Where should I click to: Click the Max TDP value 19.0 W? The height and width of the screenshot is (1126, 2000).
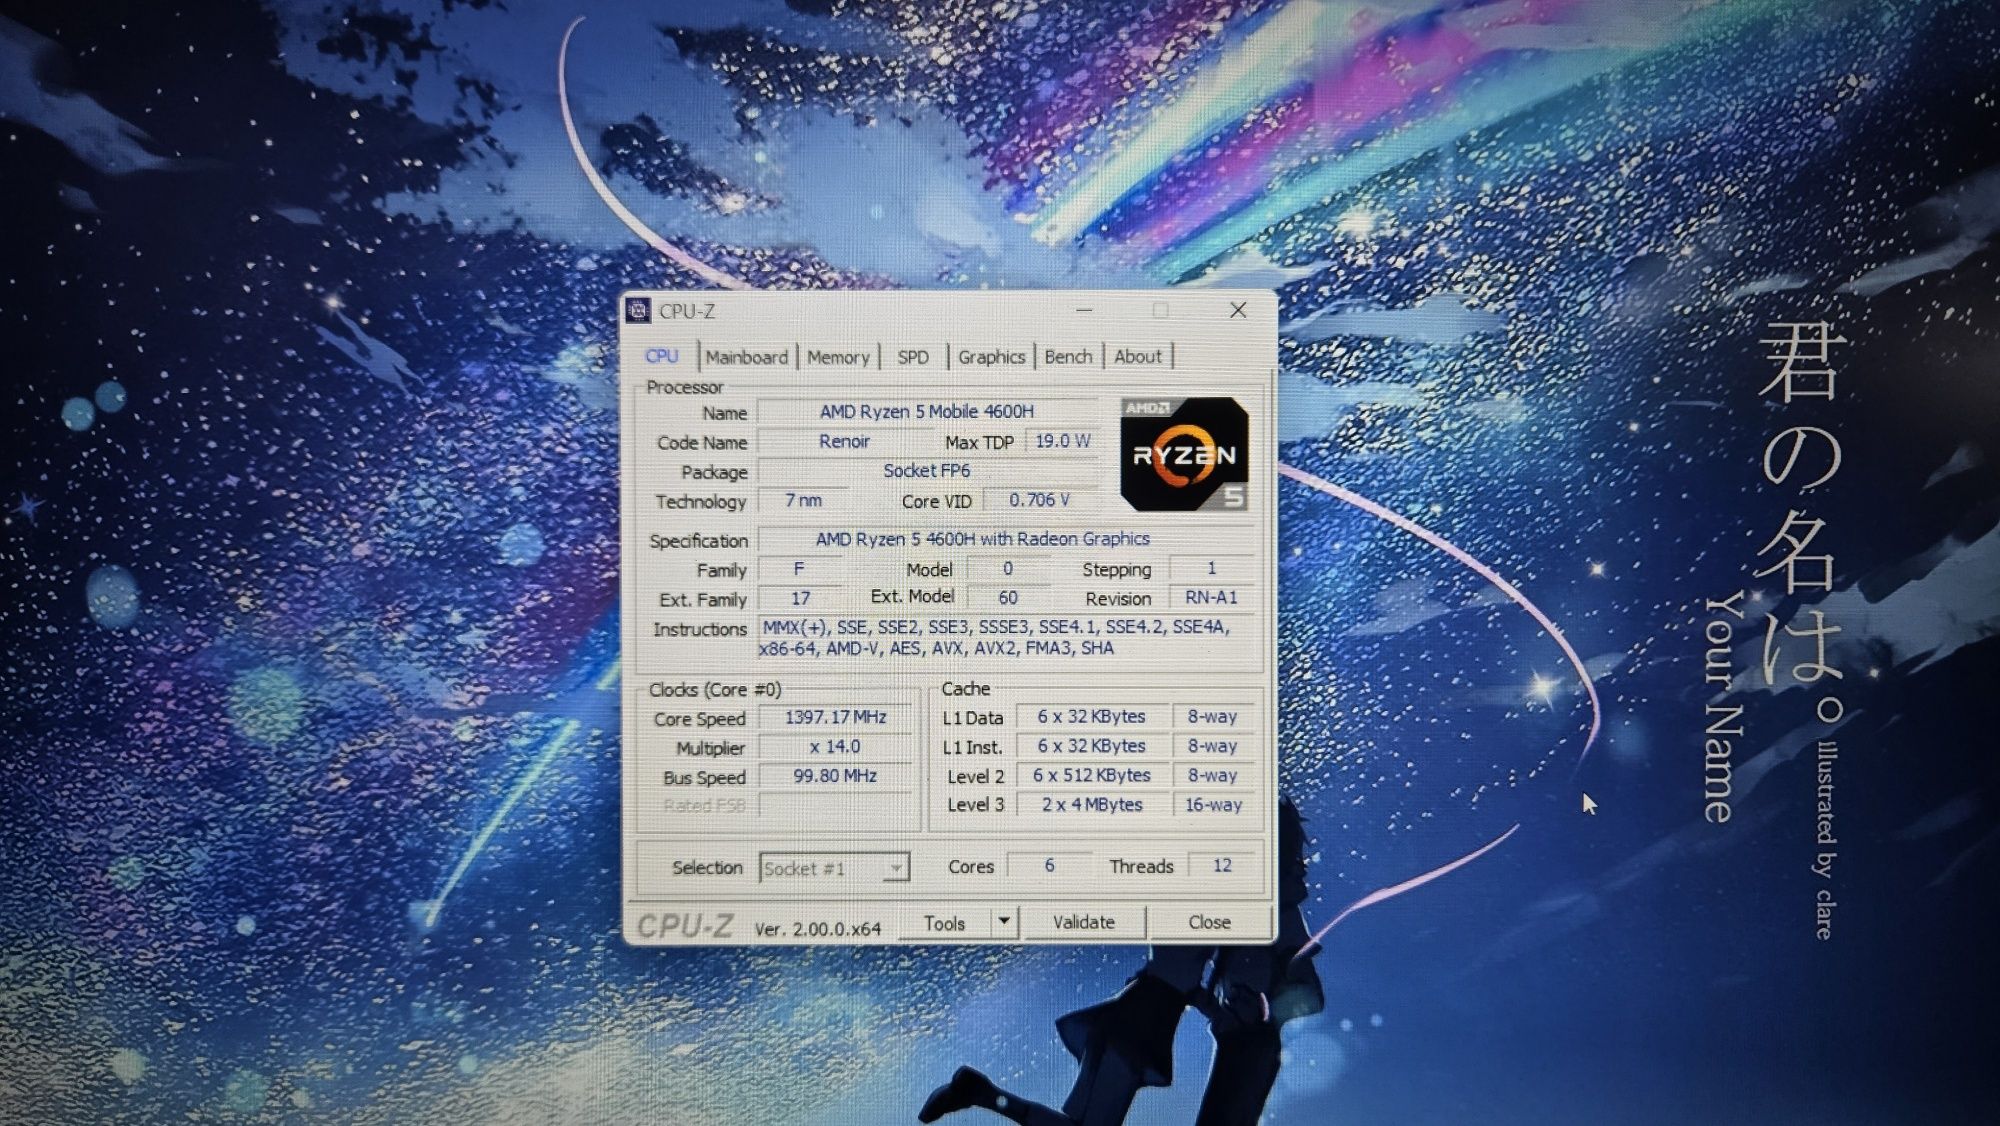click(x=1062, y=441)
